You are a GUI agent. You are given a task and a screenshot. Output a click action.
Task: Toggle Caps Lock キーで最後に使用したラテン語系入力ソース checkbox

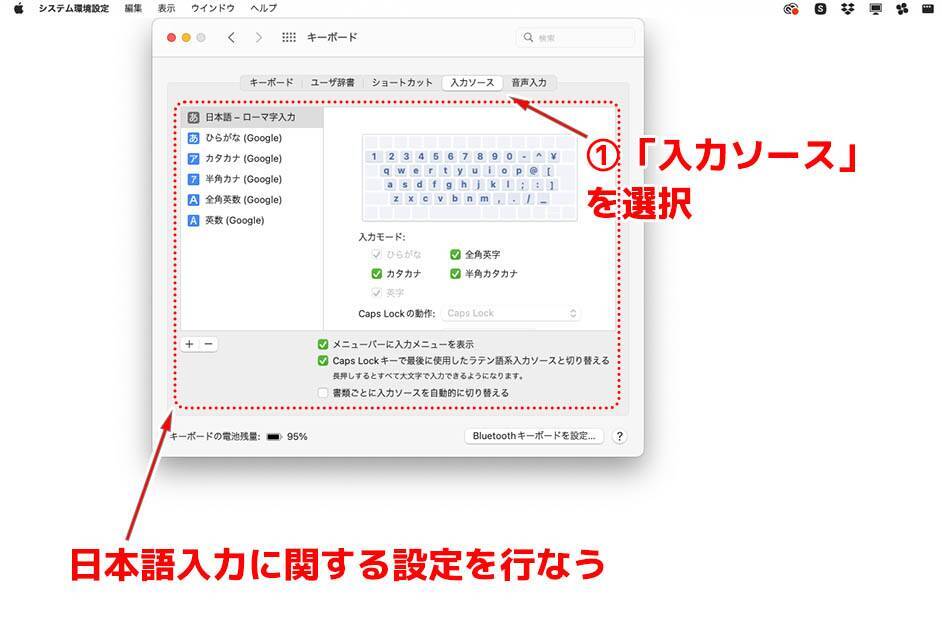point(323,361)
